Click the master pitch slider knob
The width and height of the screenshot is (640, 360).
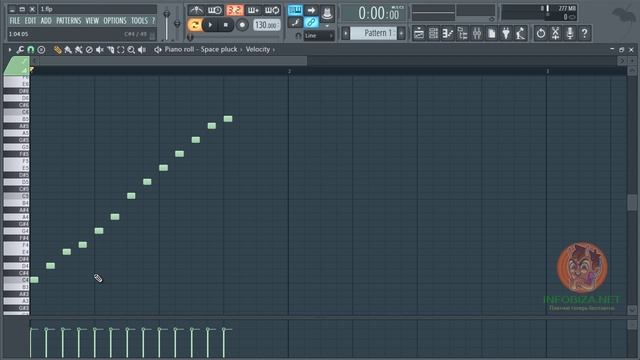click(177, 24)
